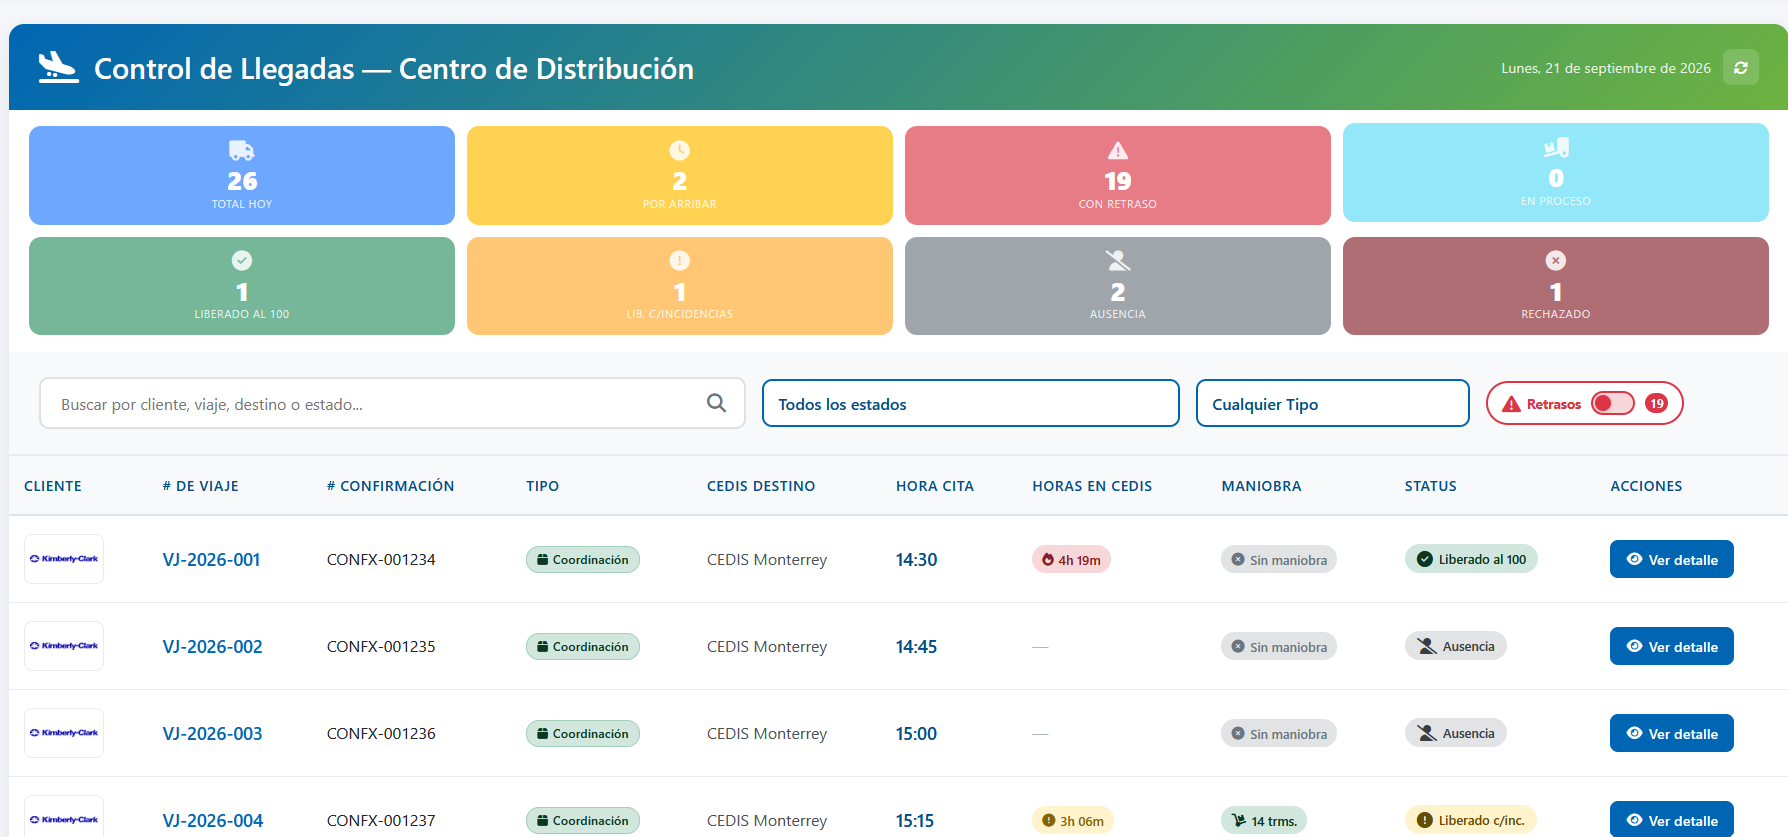Viewport: 1788px width, 837px height.
Task: Click appointment time 15:15
Action: coord(915,820)
